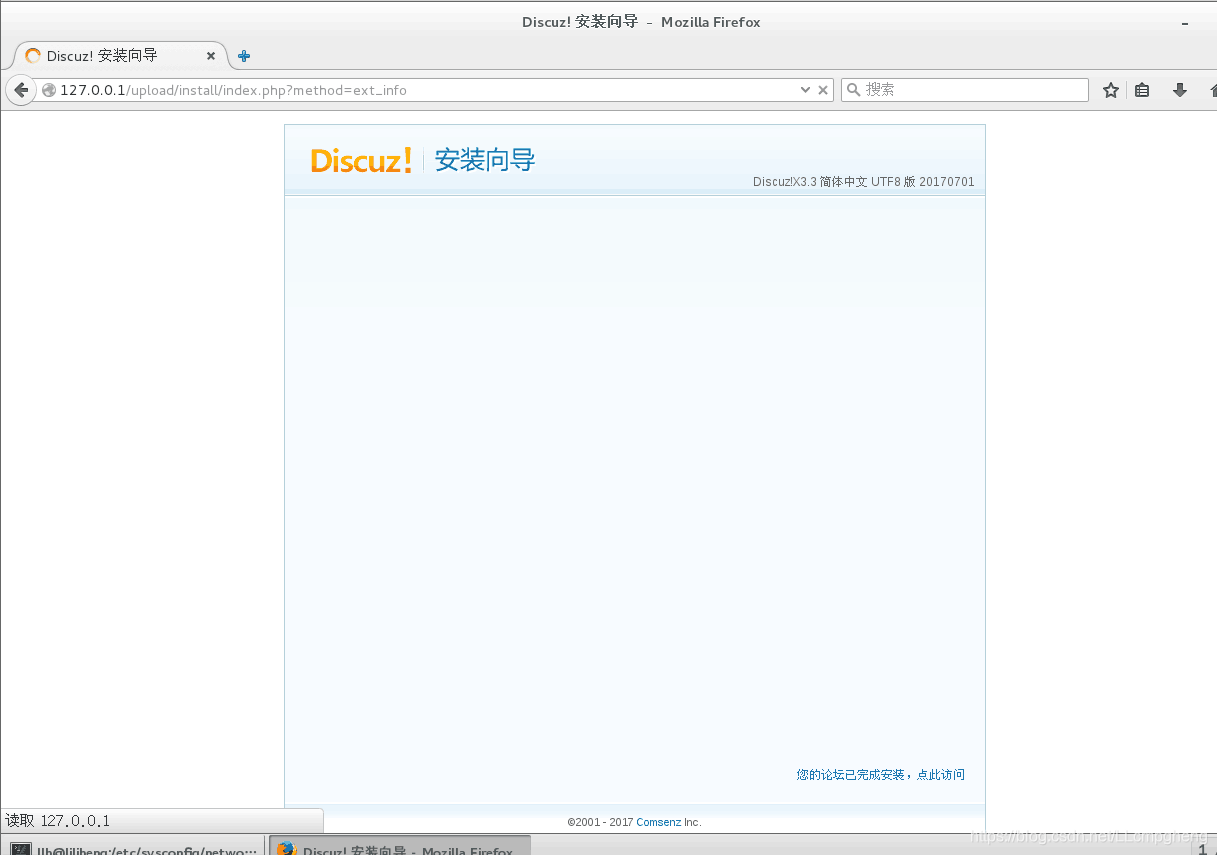Show bookmarks list icon
The width and height of the screenshot is (1217, 855).
[1143, 90]
